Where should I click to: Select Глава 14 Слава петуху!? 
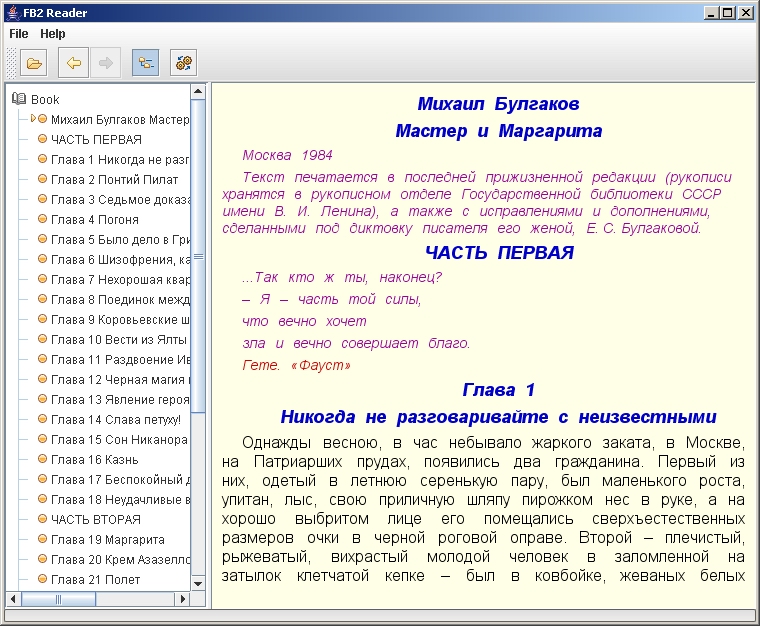pyautogui.click(x=116, y=420)
